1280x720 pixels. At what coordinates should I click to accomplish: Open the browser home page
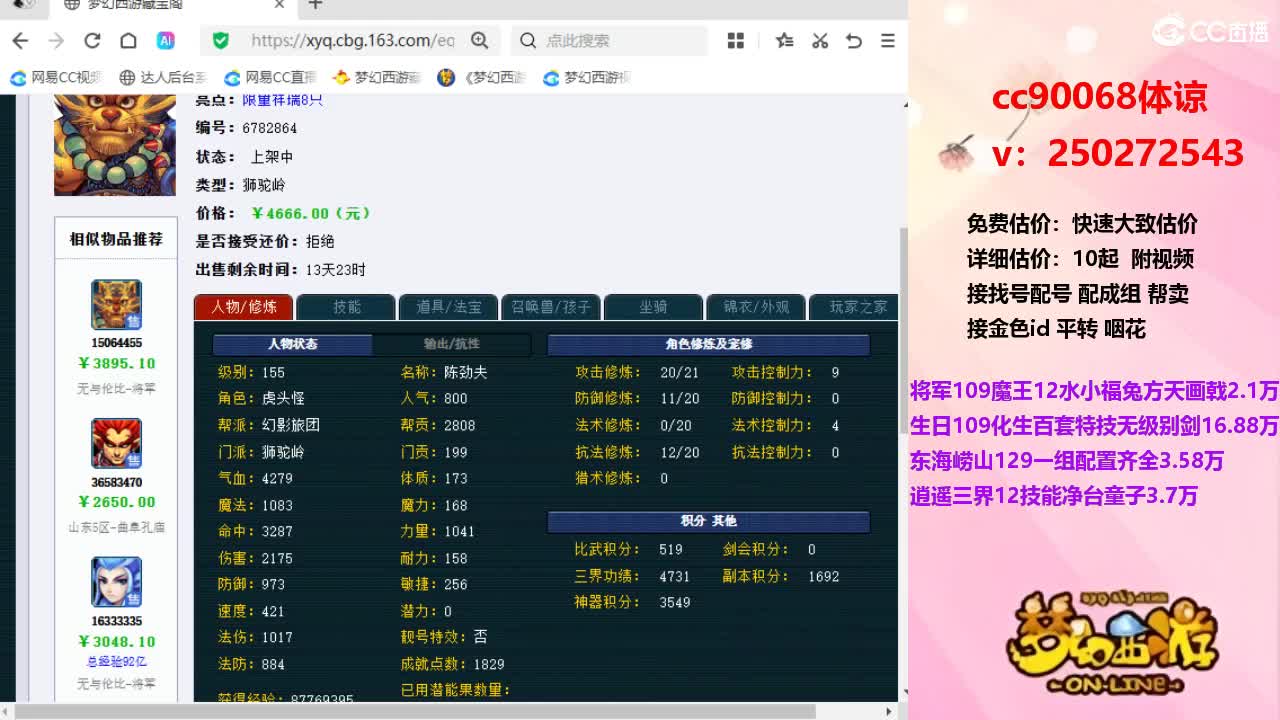[x=128, y=41]
